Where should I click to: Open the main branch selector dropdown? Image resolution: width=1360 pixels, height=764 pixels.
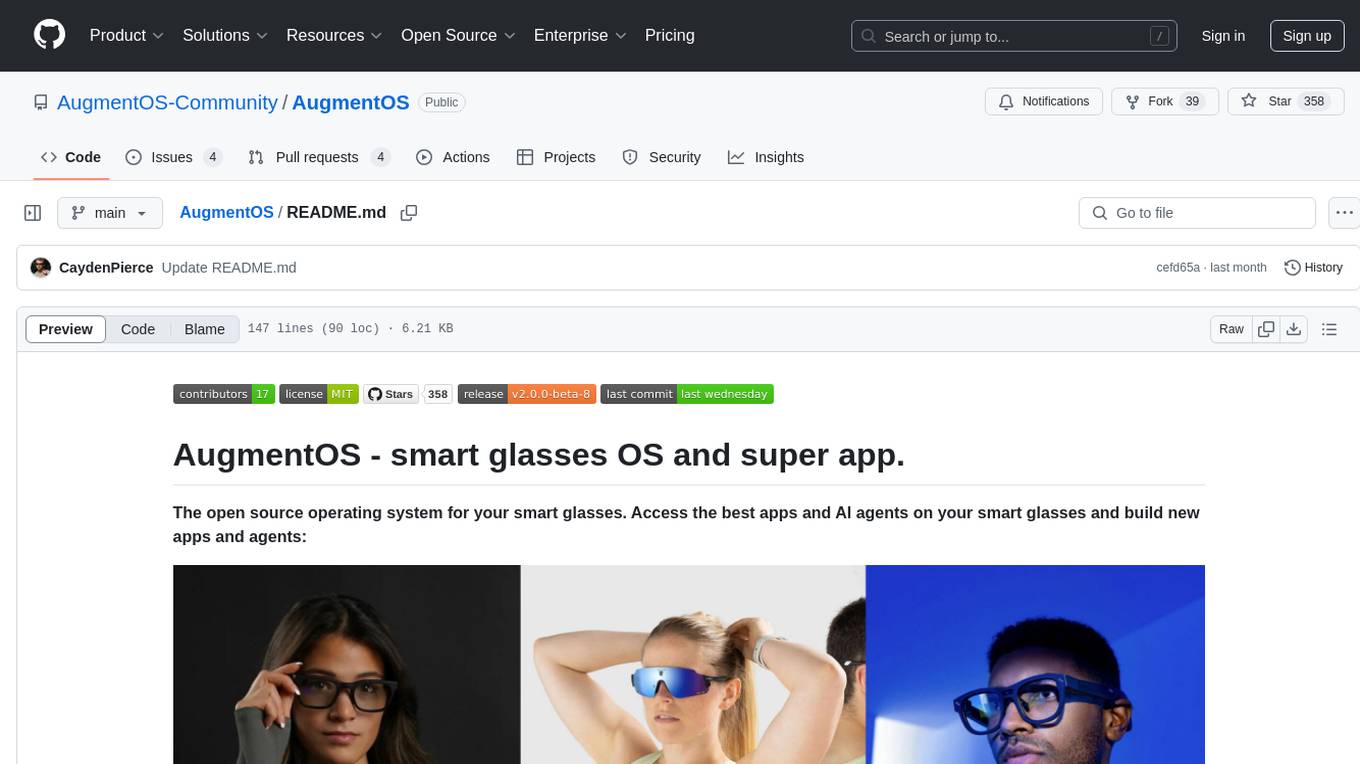(109, 213)
